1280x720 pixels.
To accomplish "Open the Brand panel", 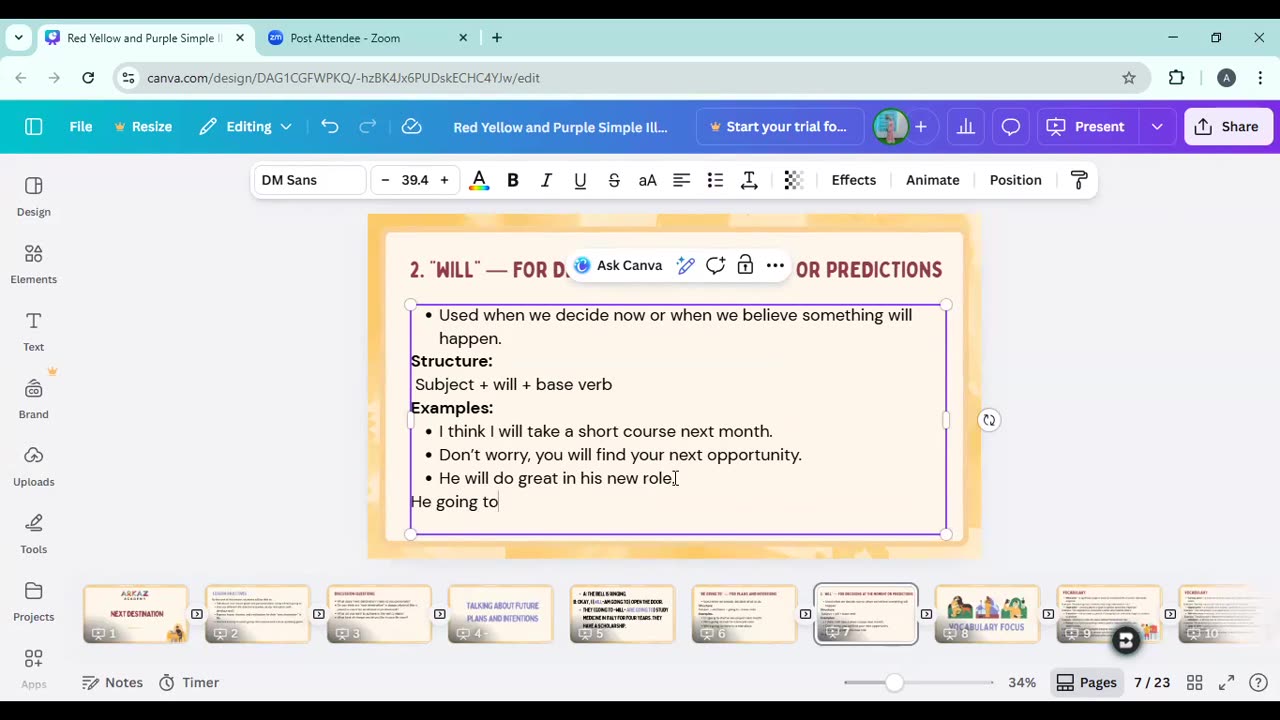I will pos(33,398).
